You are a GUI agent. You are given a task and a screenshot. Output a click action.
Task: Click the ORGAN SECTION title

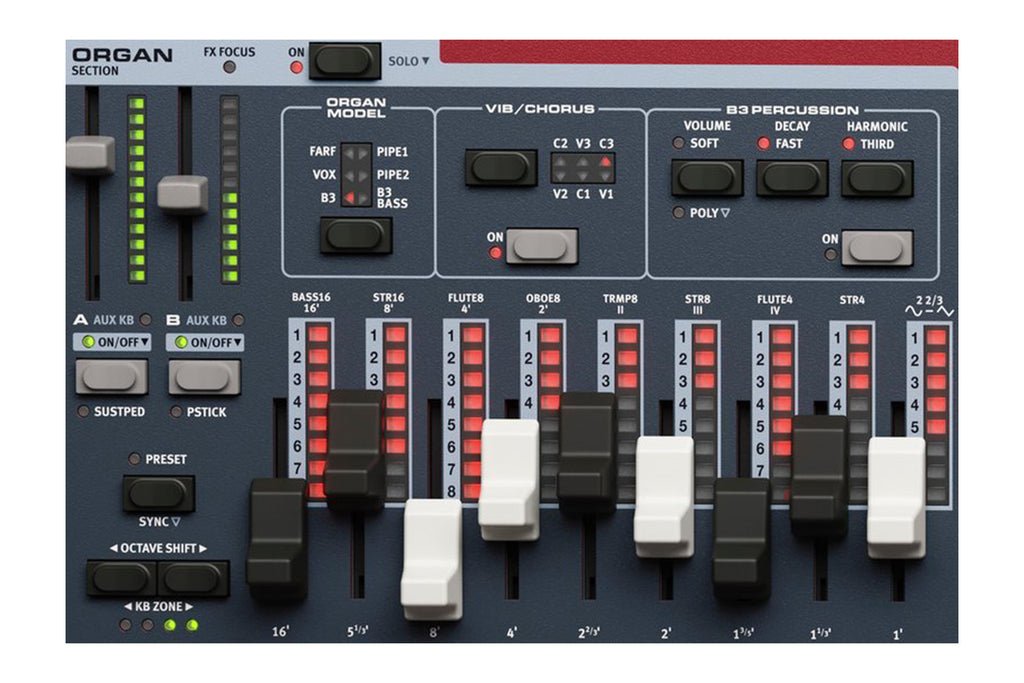pyautogui.click(x=121, y=61)
